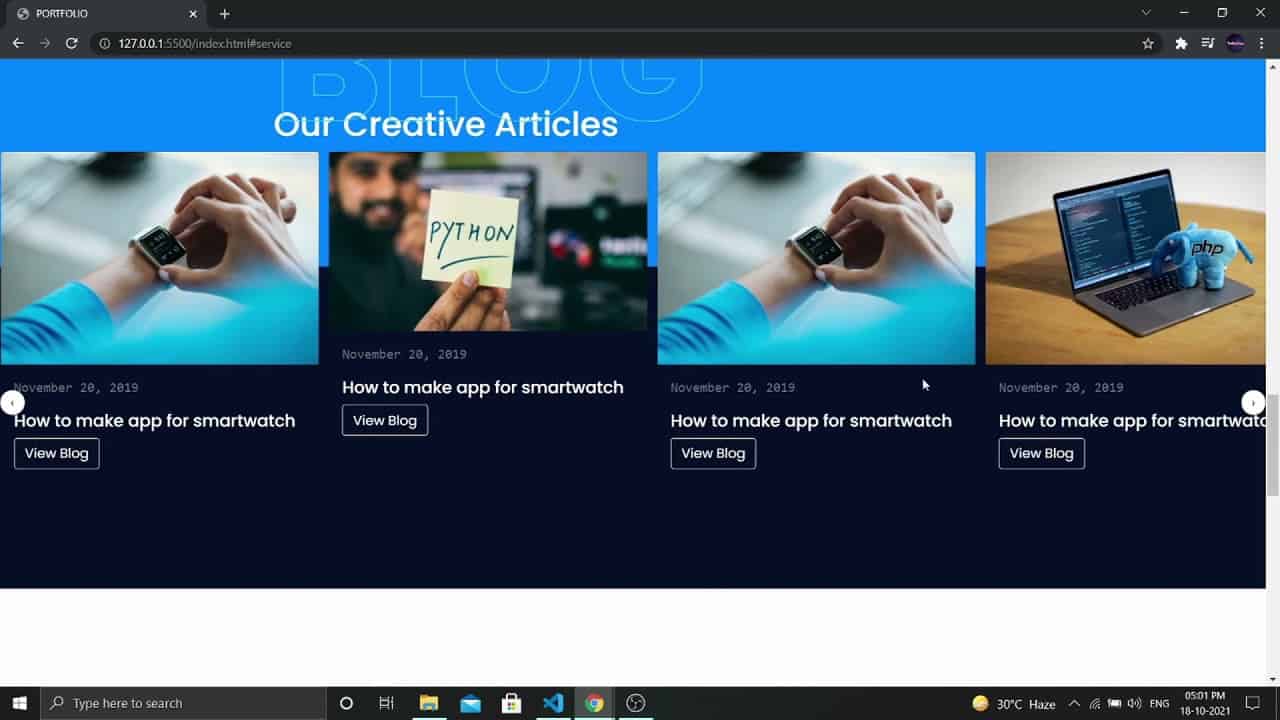This screenshot has width=1280, height=720.
Task: Reload the page with the refresh icon
Action: click(x=71, y=43)
